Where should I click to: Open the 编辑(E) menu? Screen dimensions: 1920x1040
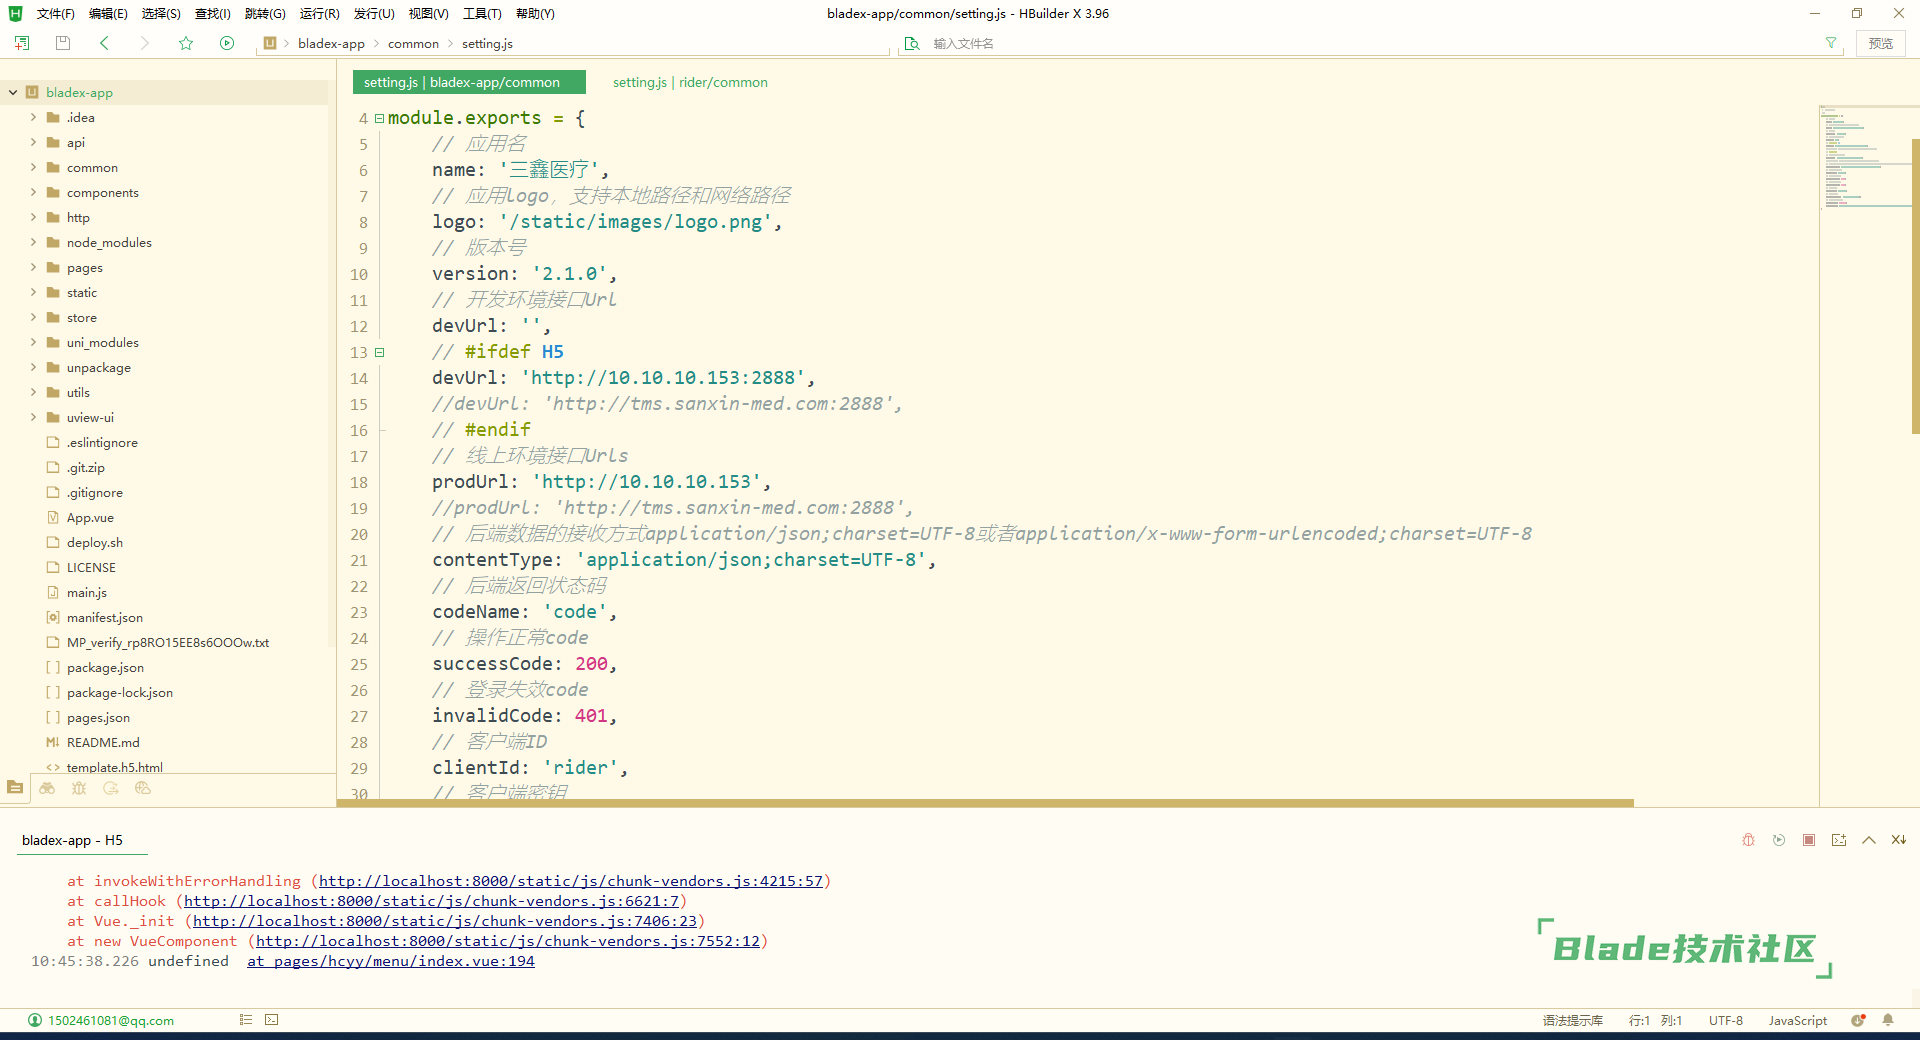(x=108, y=13)
